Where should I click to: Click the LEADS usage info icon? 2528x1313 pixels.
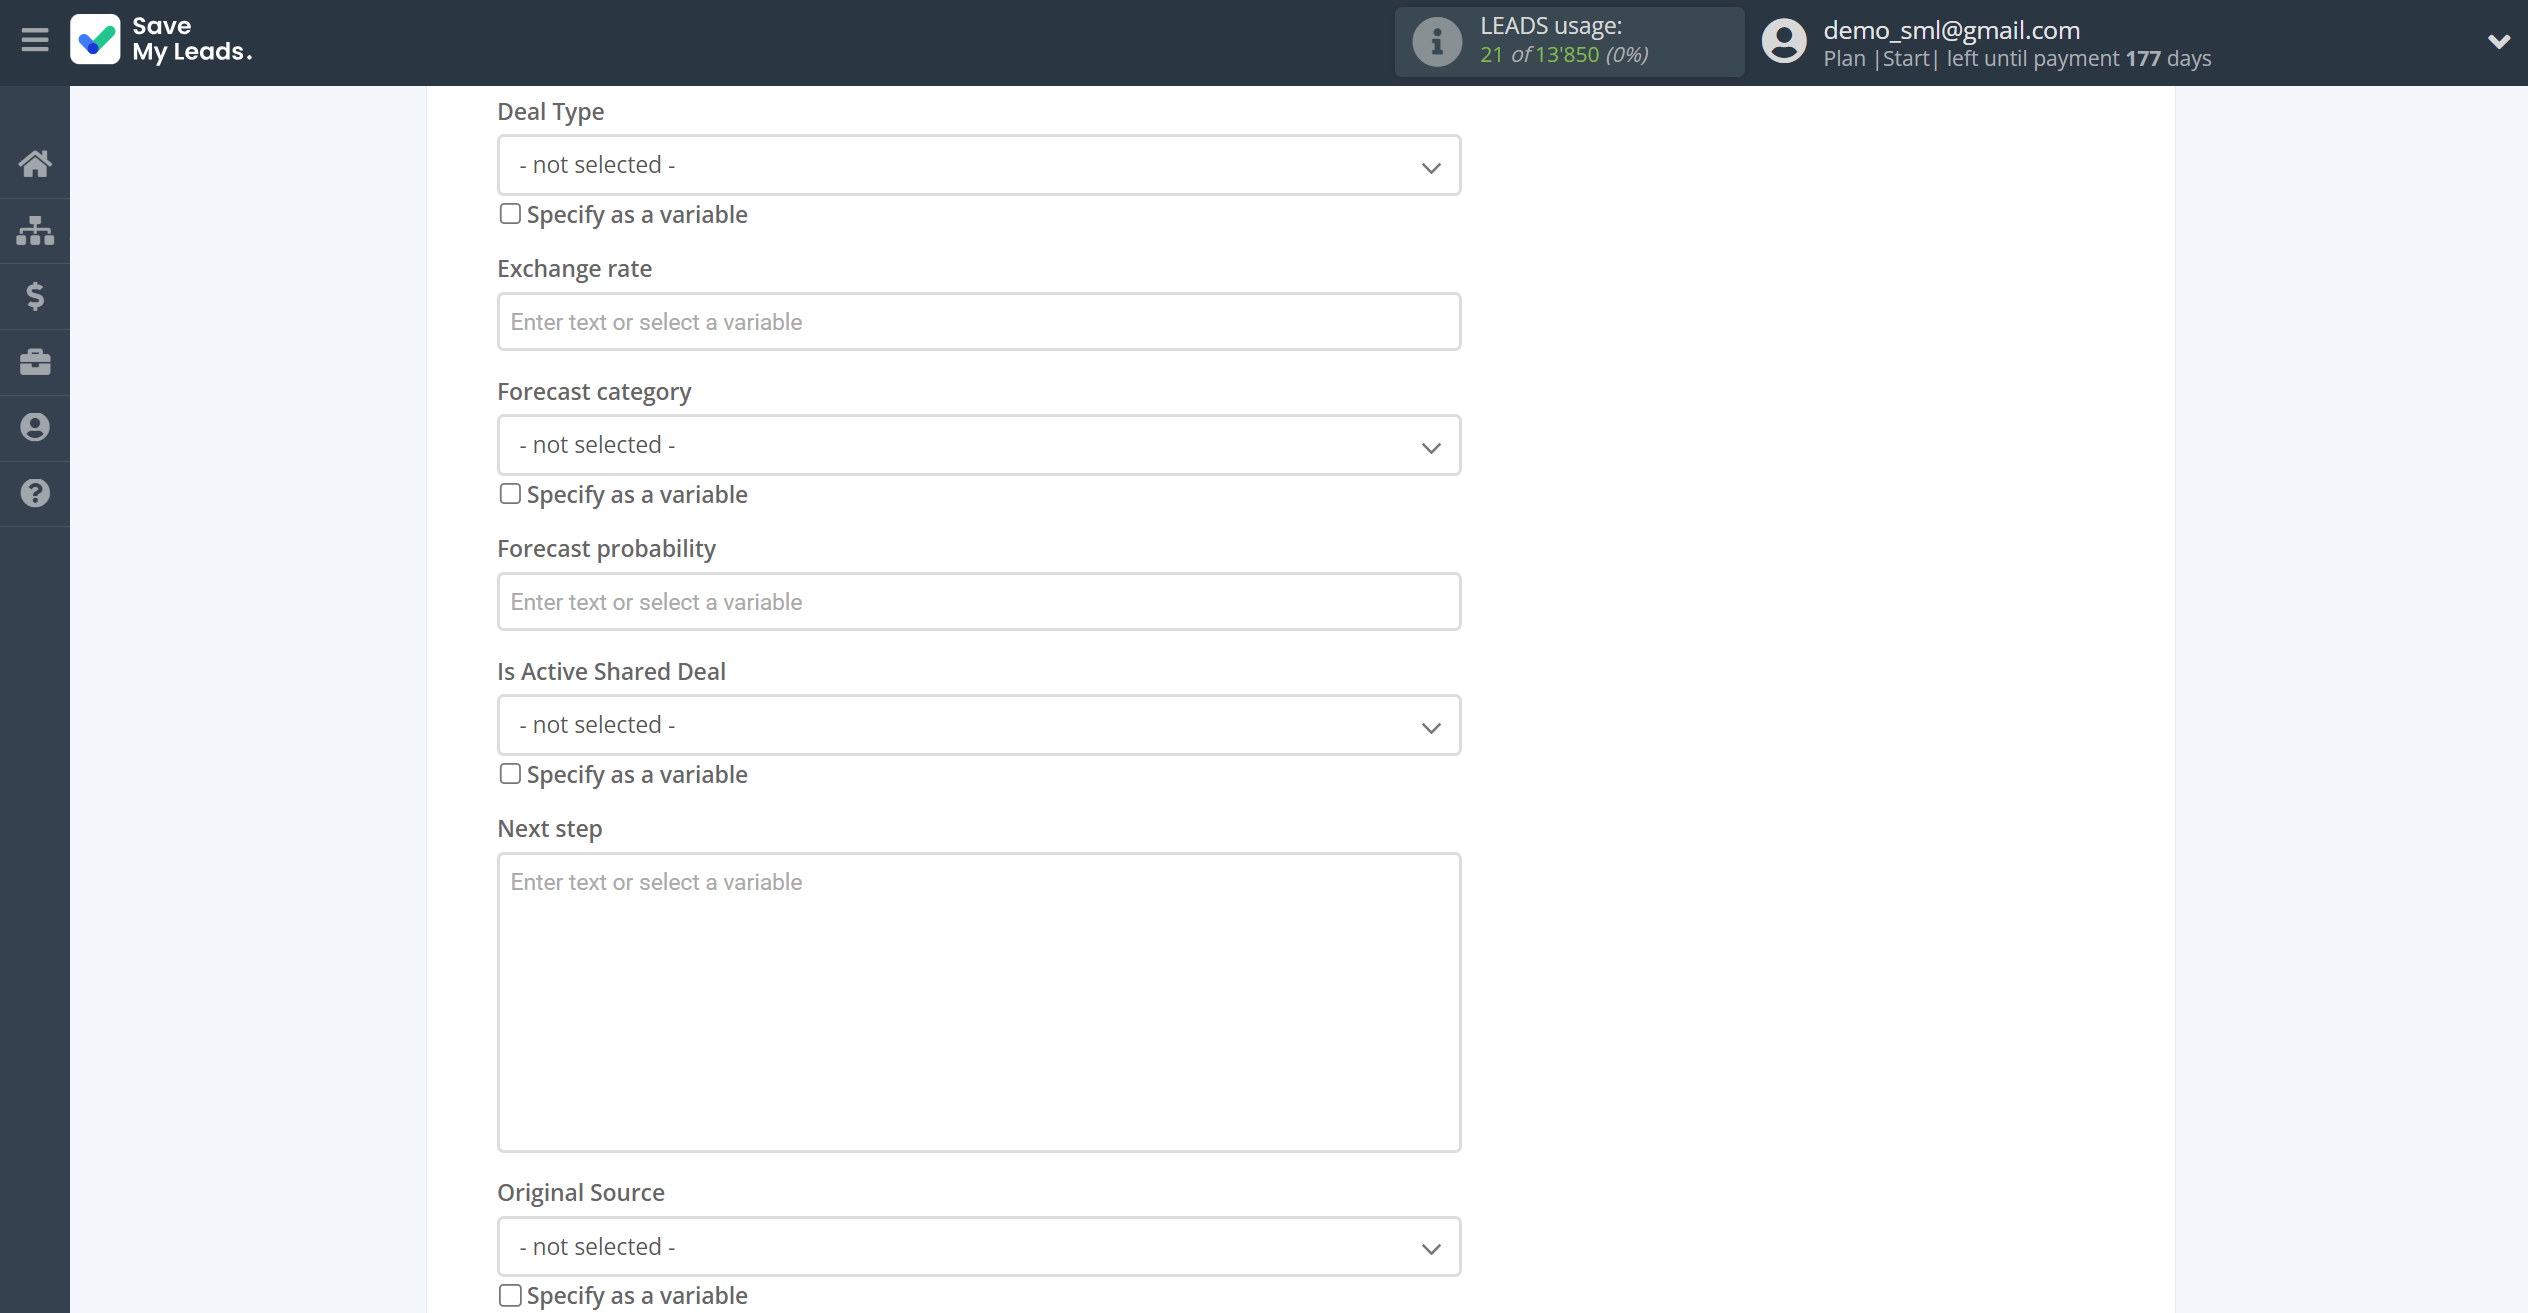(1437, 42)
